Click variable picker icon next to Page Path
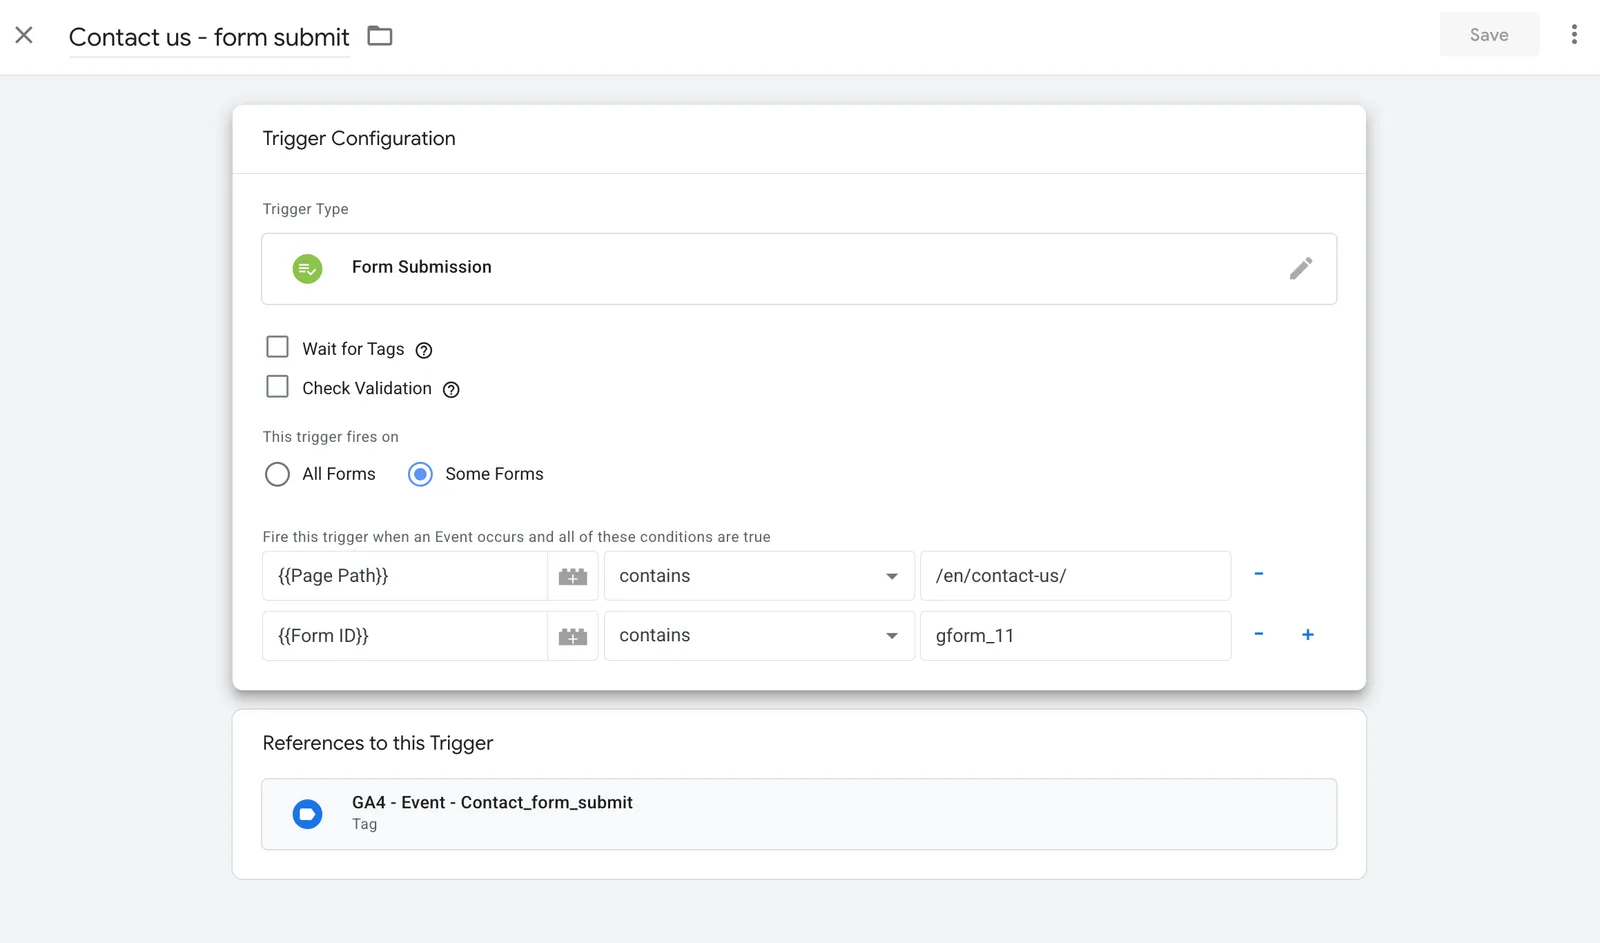Screen dimensions: 1600x943 [x=573, y=576]
